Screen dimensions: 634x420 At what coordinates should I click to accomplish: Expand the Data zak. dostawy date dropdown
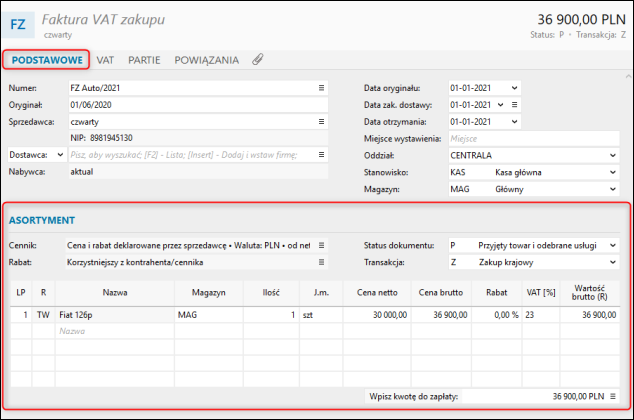(501, 105)
